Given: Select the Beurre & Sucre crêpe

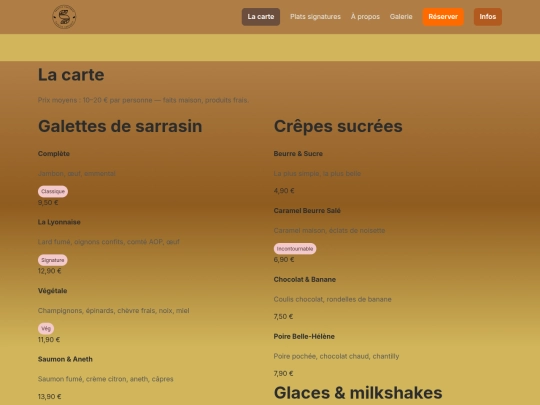Looking at the screenshot, I should (x=298, y=154).
